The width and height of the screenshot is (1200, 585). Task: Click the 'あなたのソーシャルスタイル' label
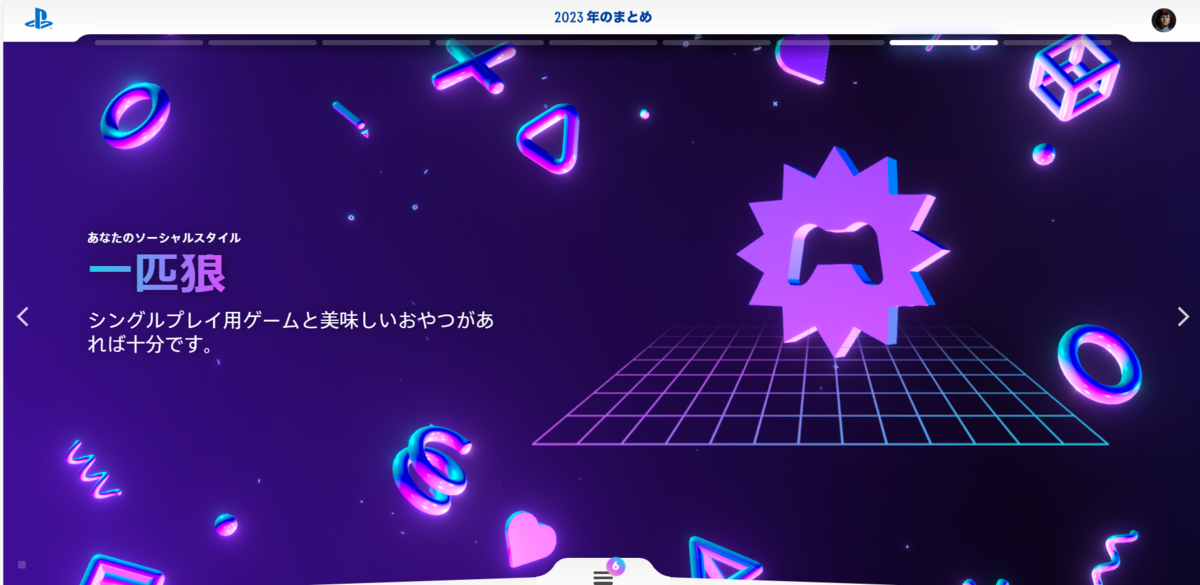click(164, 238)
